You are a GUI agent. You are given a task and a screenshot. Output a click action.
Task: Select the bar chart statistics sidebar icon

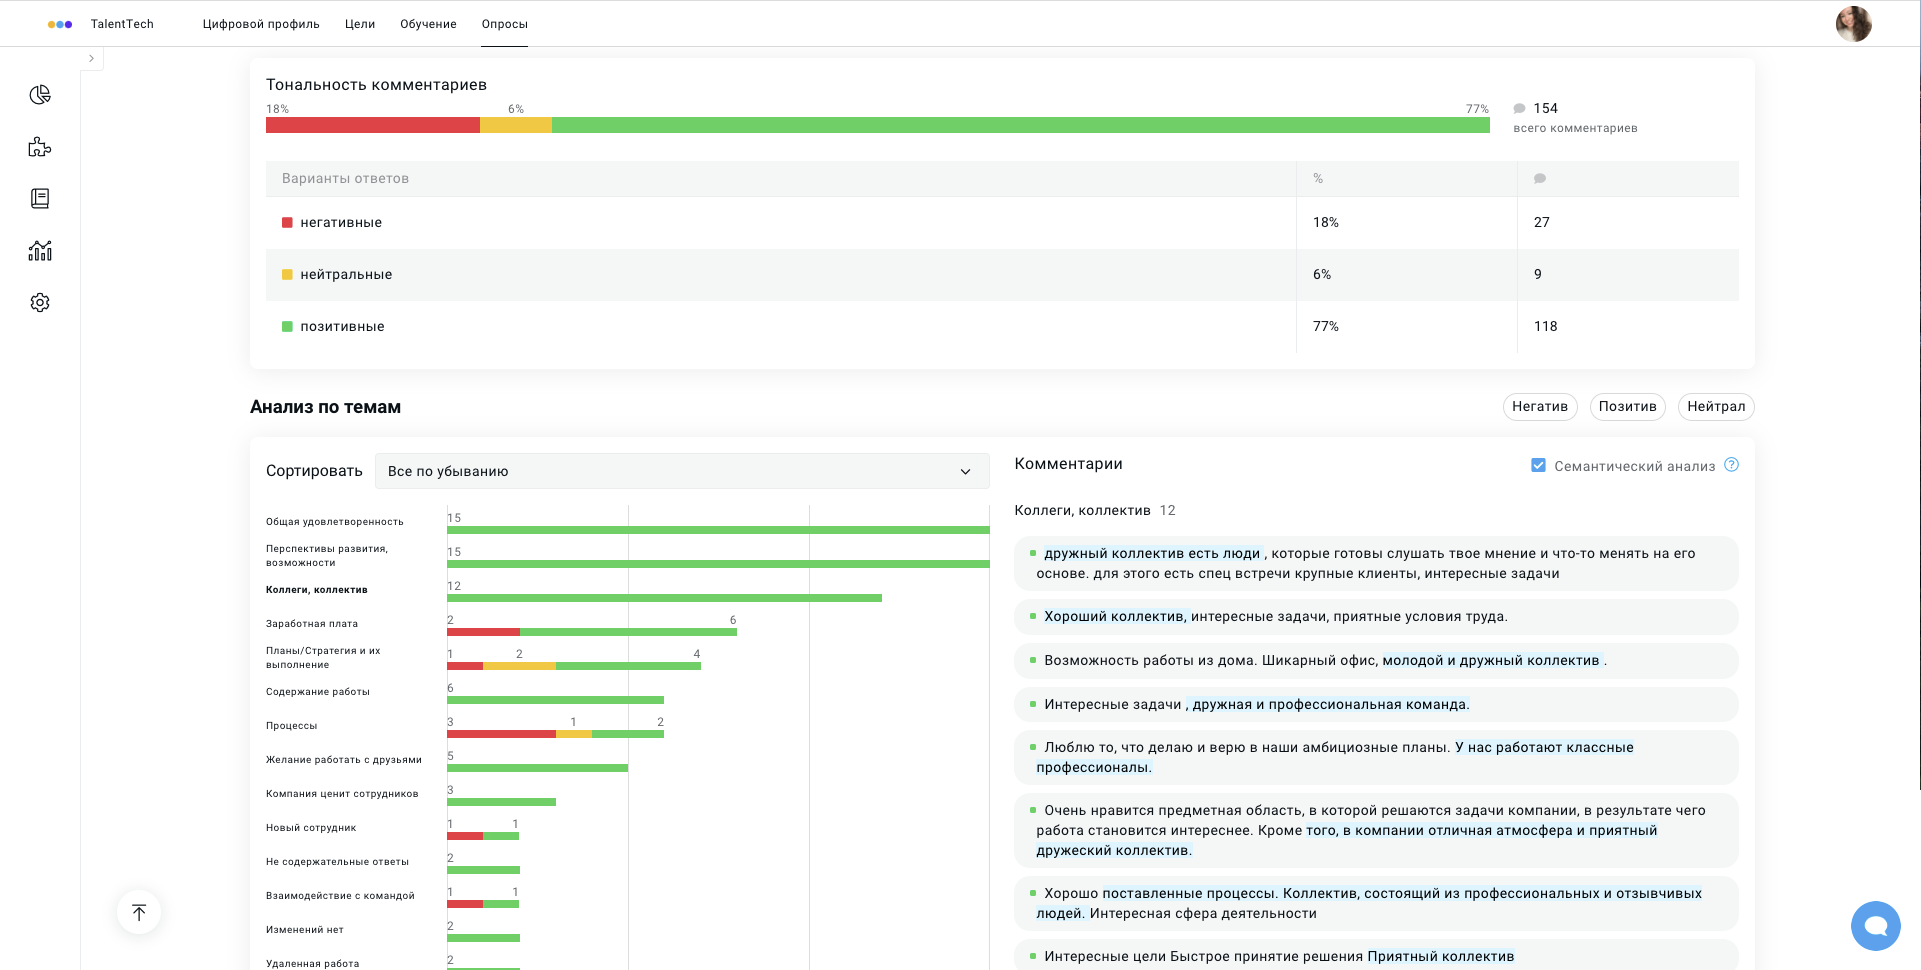[40, 251]
